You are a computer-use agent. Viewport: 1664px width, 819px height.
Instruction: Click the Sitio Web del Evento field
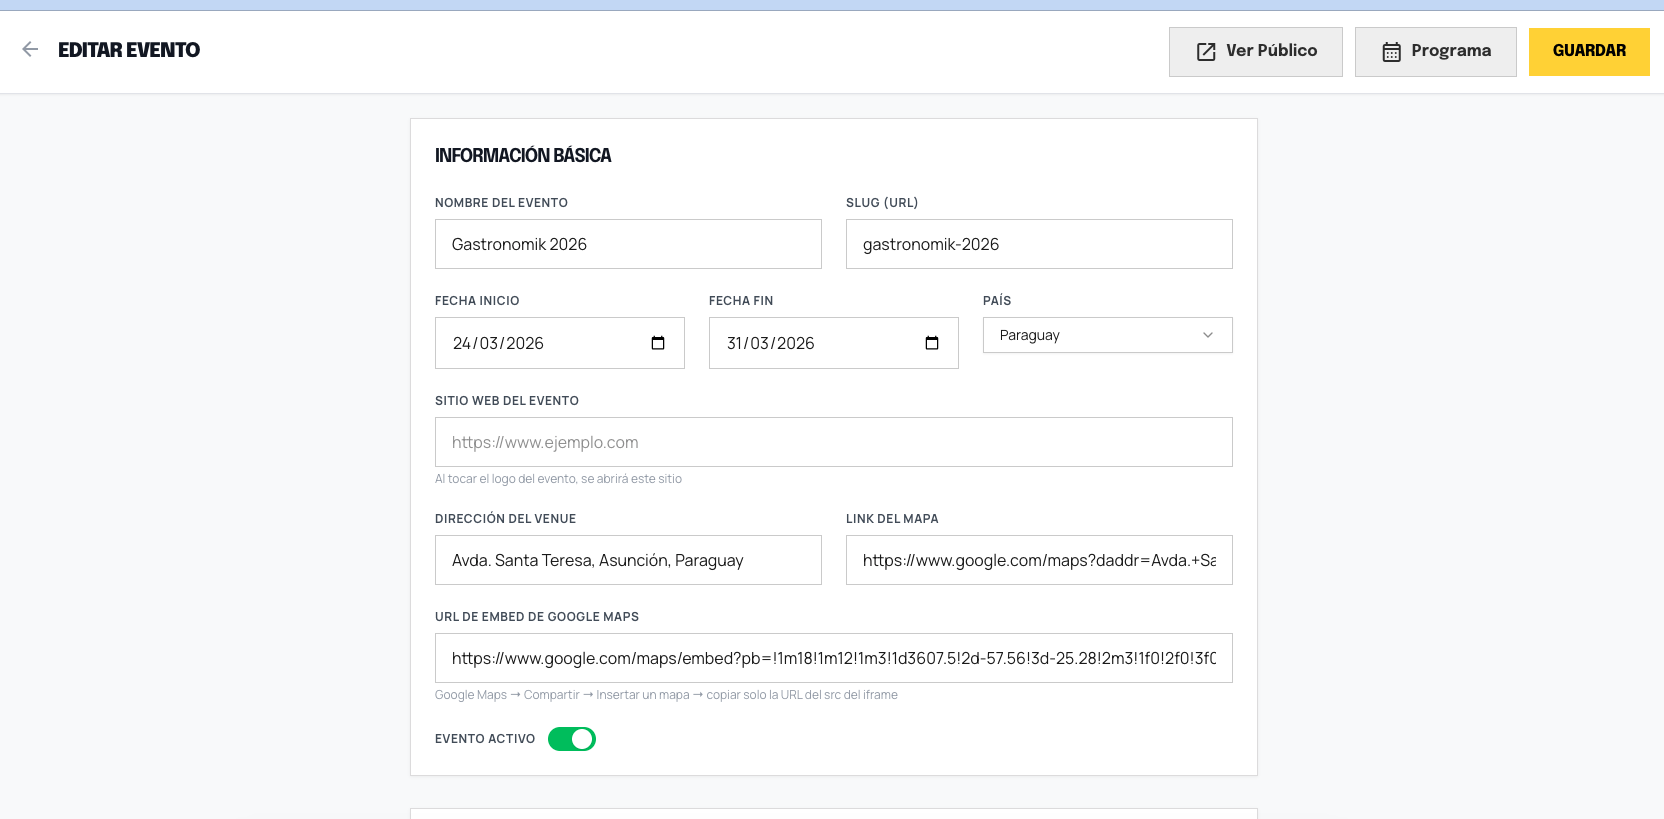[834, 442]
